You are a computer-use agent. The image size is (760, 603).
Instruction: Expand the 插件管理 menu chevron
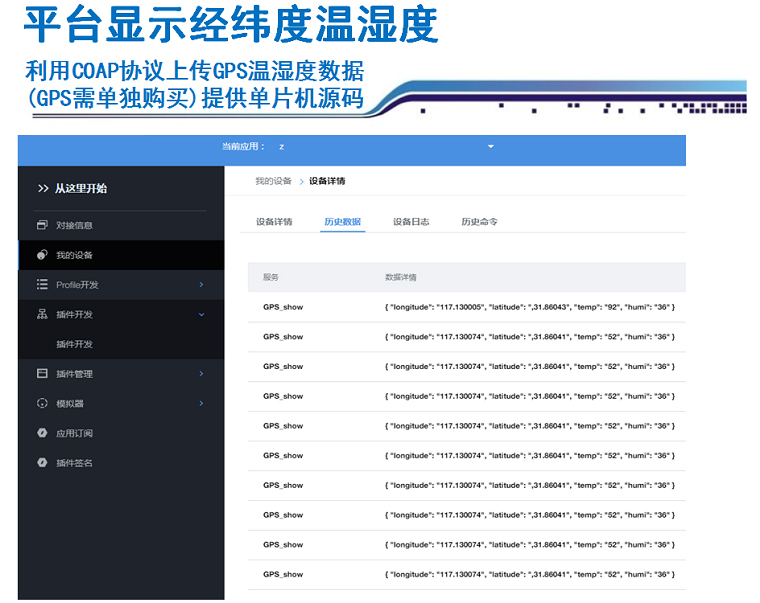coord(201,374)
